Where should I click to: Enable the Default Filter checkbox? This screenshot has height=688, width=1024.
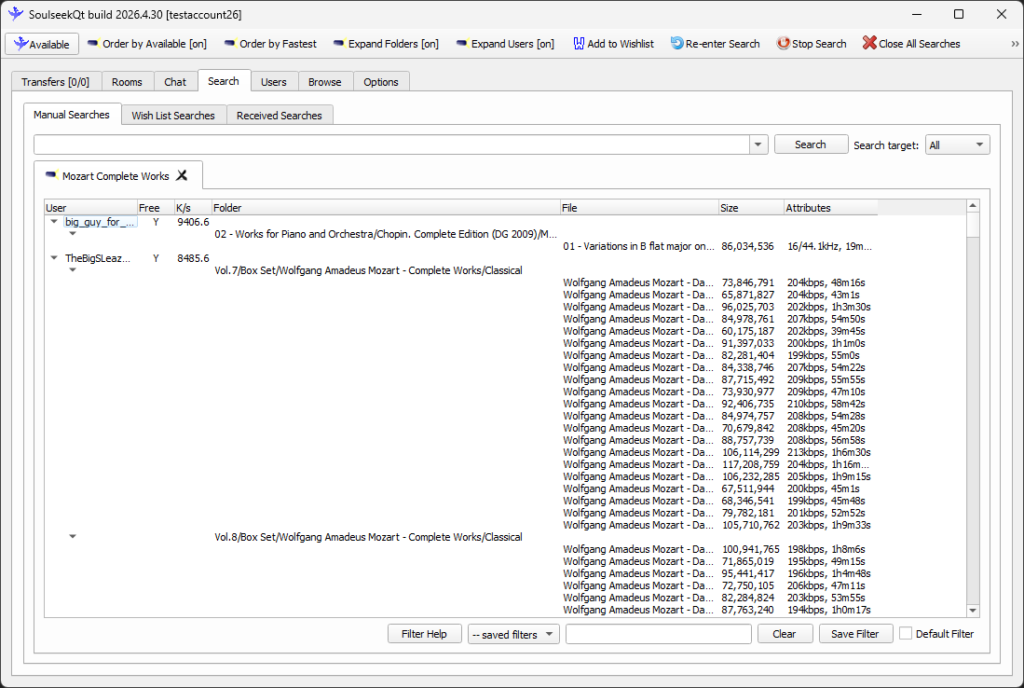pos(906,633)
